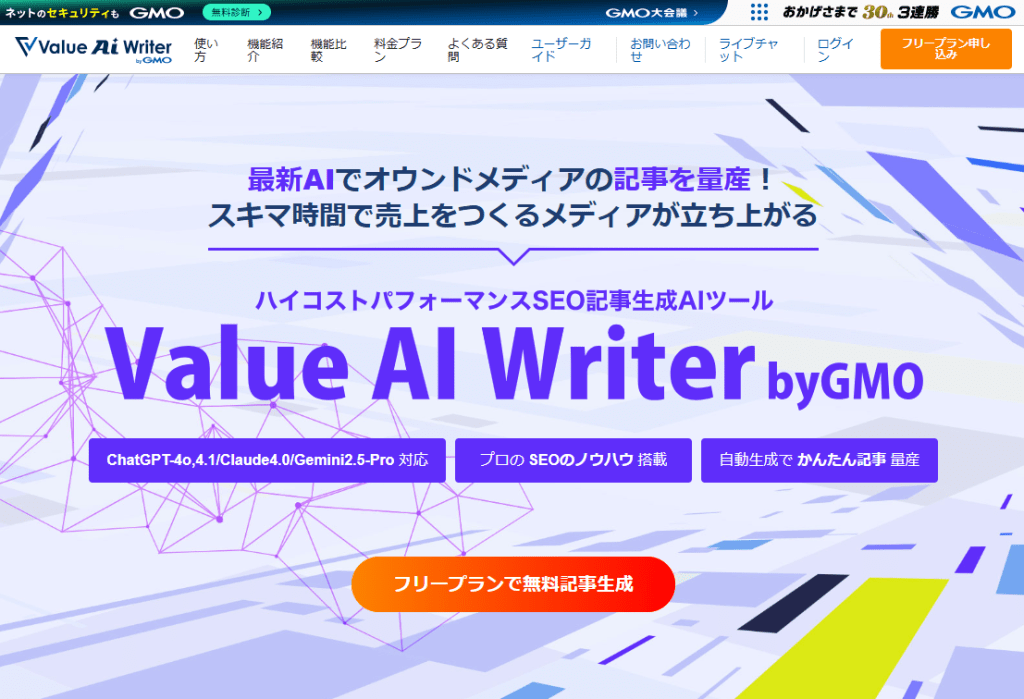Click headline 最新AIでオウンドメディアの記事を量産！
This screenshot has height=699, width=1024.
click(x=511, y=180)
